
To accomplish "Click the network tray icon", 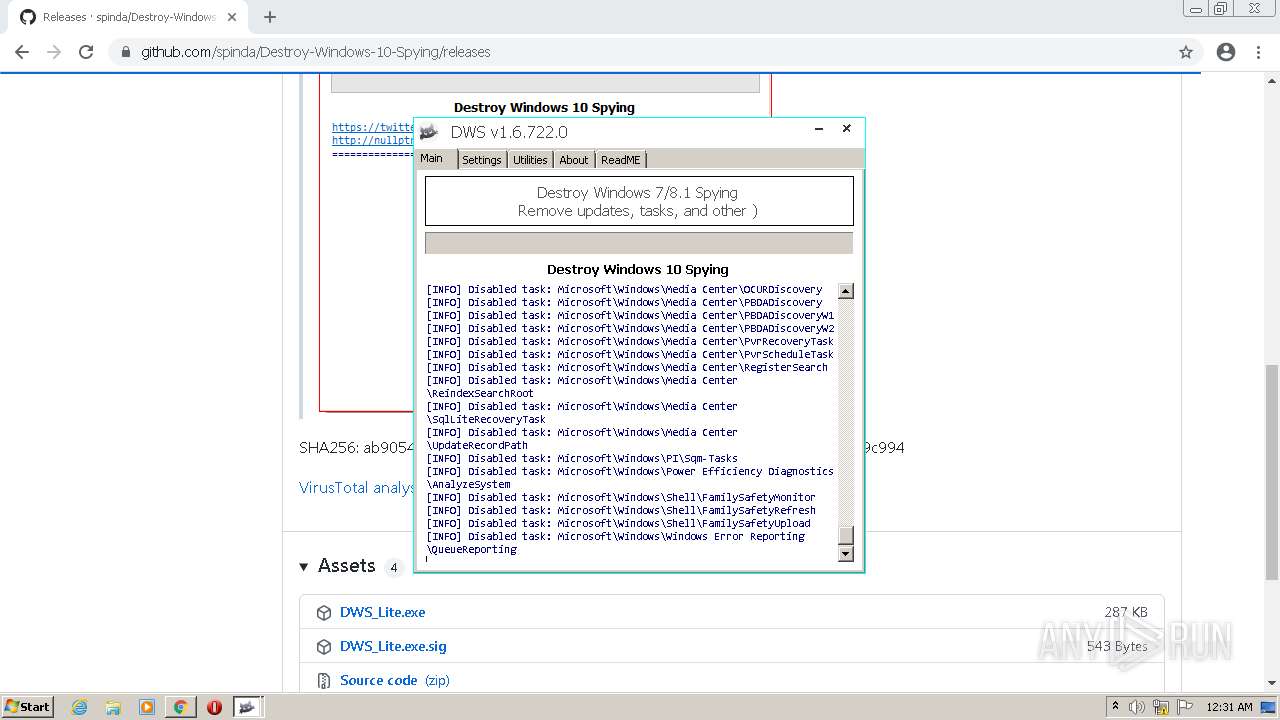I will [1161, 707].
